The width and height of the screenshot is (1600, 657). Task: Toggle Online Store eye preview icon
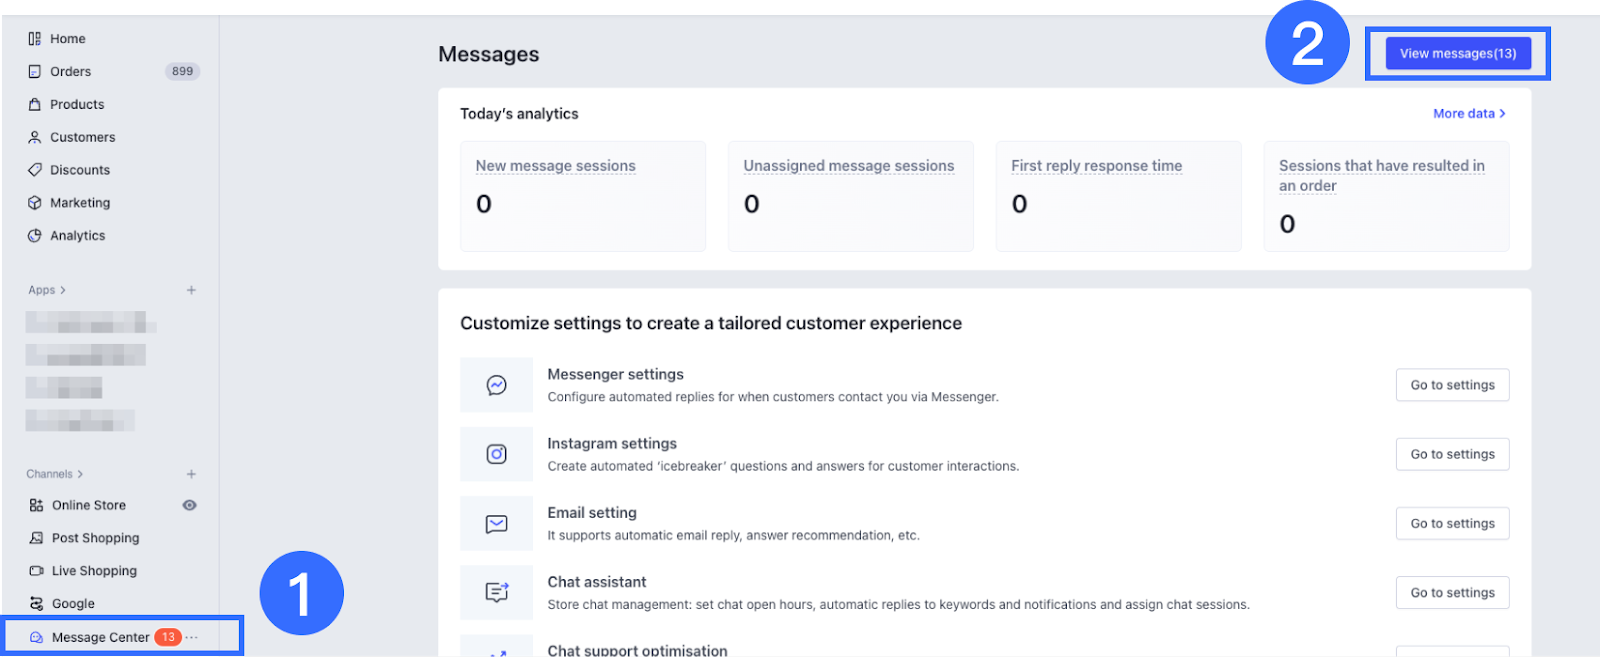pos(189,505)
